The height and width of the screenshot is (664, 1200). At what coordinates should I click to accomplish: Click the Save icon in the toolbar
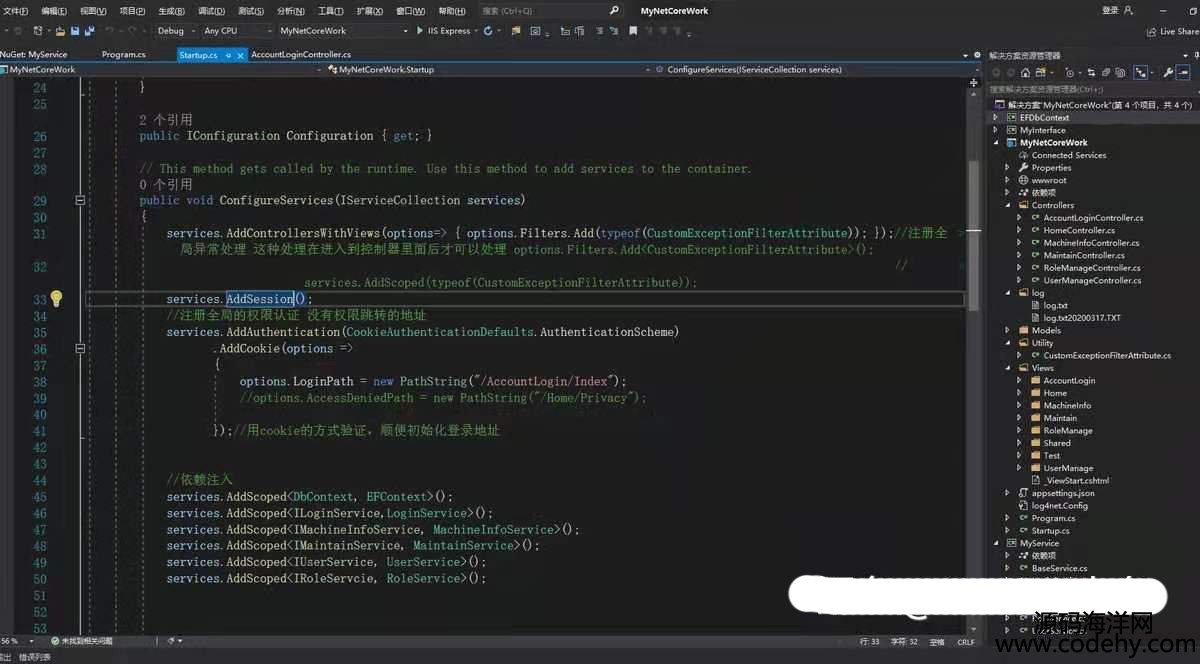74,31
